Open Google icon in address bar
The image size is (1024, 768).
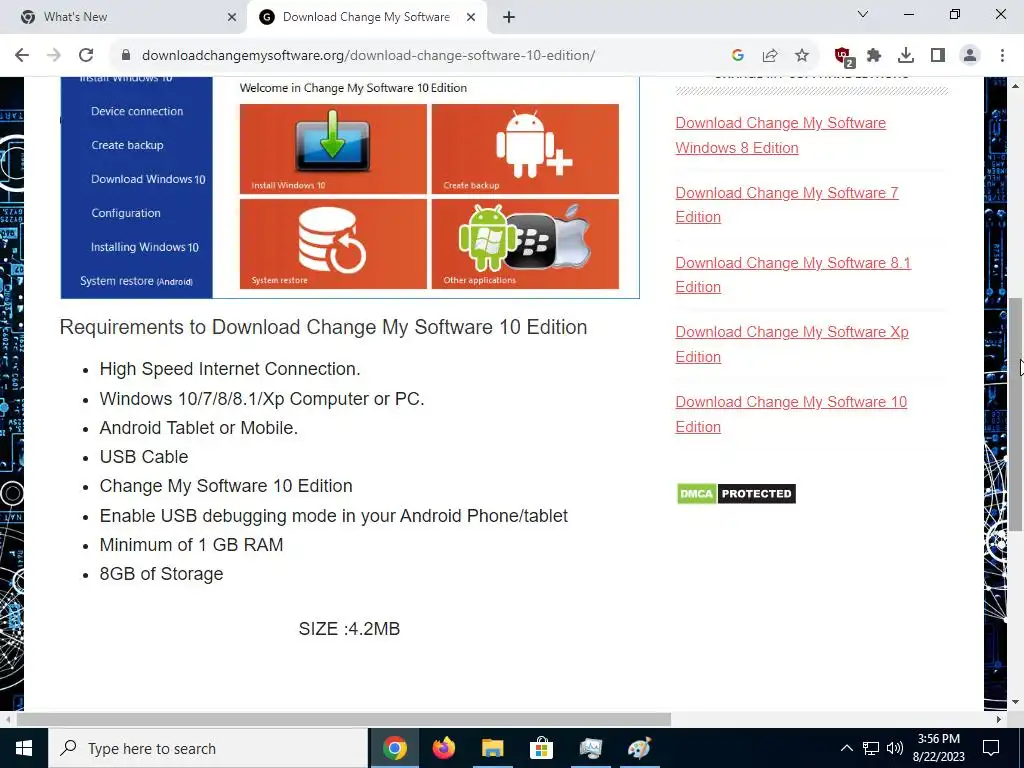pos(738,56)
